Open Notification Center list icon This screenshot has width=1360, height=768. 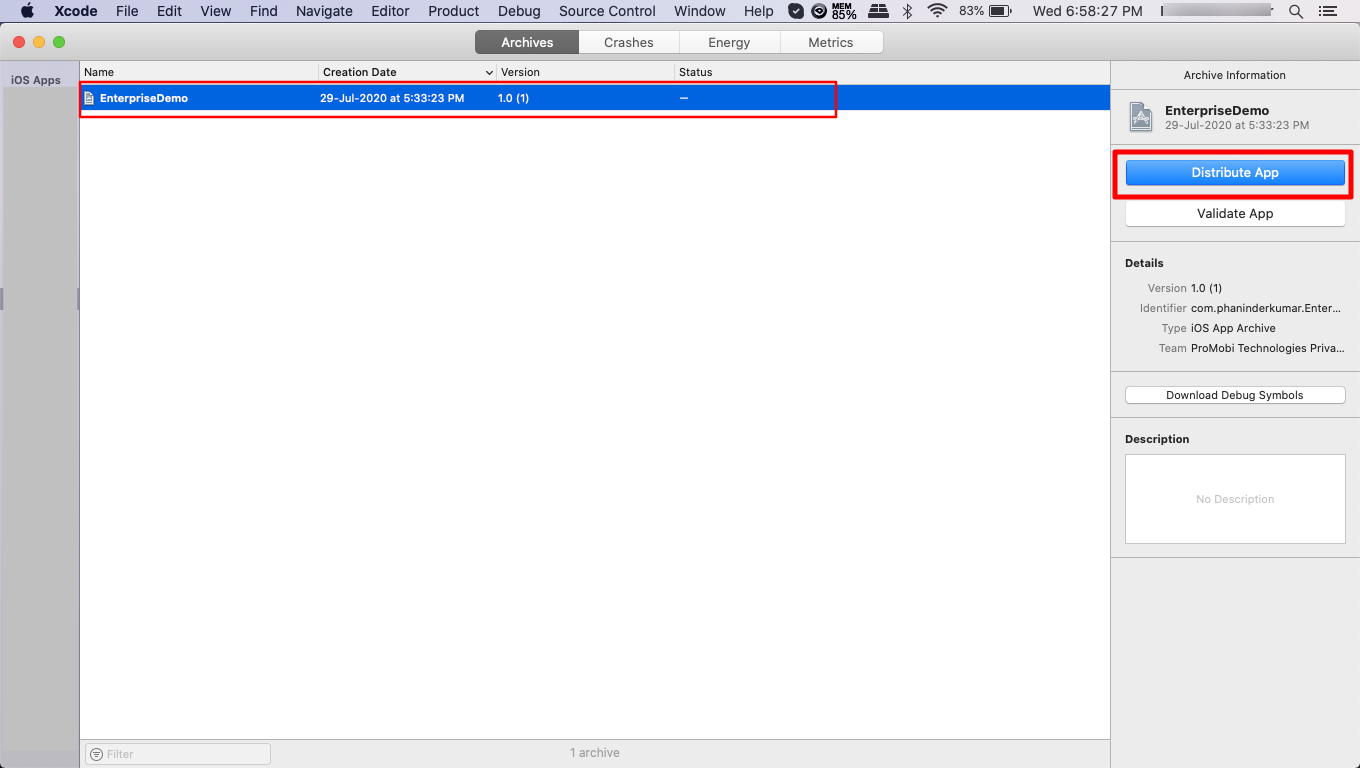tap(1329, 11)
